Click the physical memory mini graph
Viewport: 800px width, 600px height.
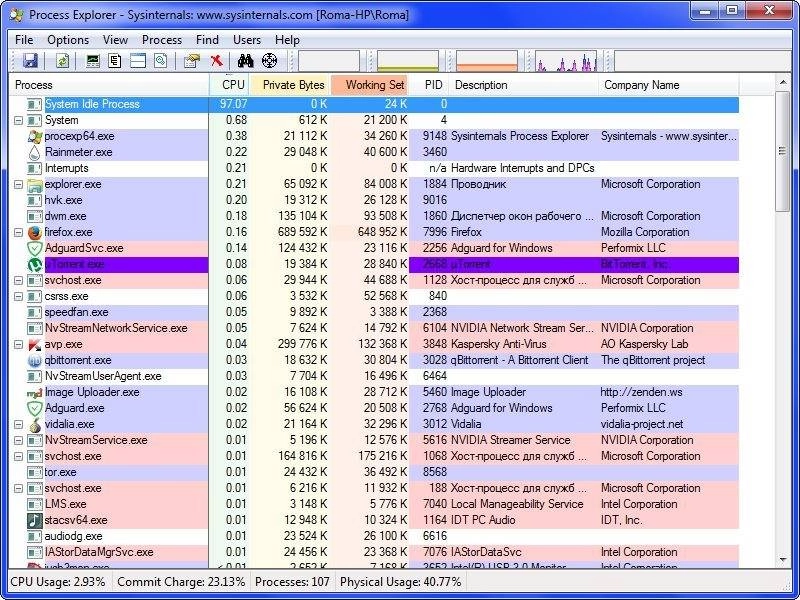487,61
